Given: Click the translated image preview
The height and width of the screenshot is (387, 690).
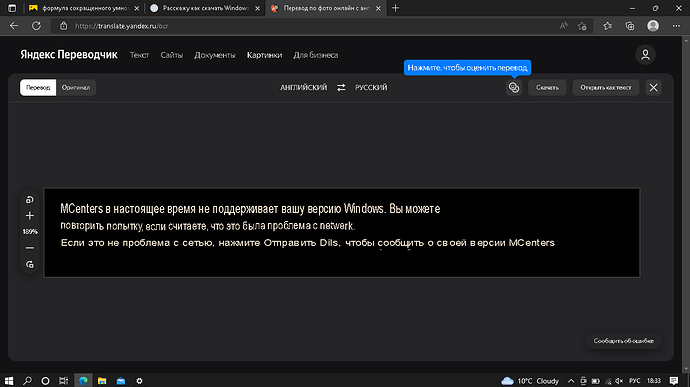Looking at the screenshot, I should point(342,232).
